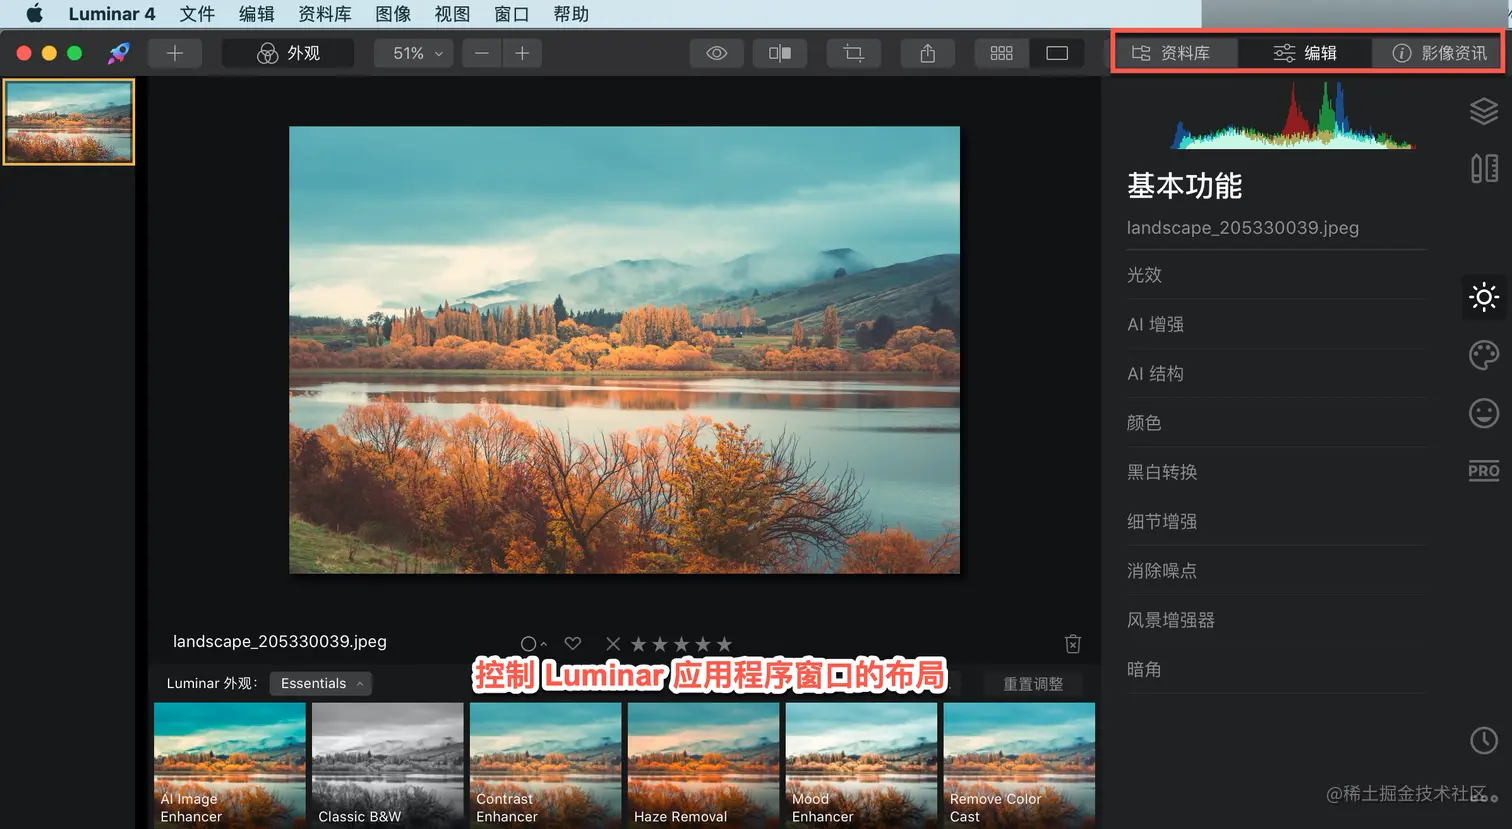Apply the Classic B&W look
This screenshot has height=829, width=1512.
click(x=388, y=765)
